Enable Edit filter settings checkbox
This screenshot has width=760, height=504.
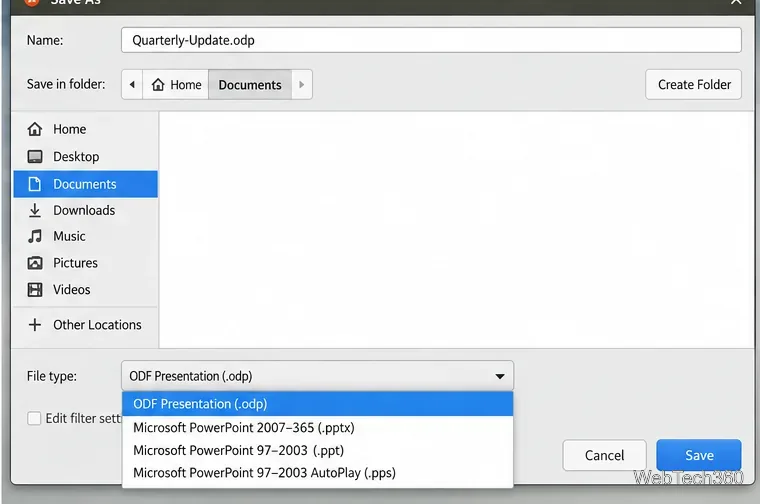34,418
